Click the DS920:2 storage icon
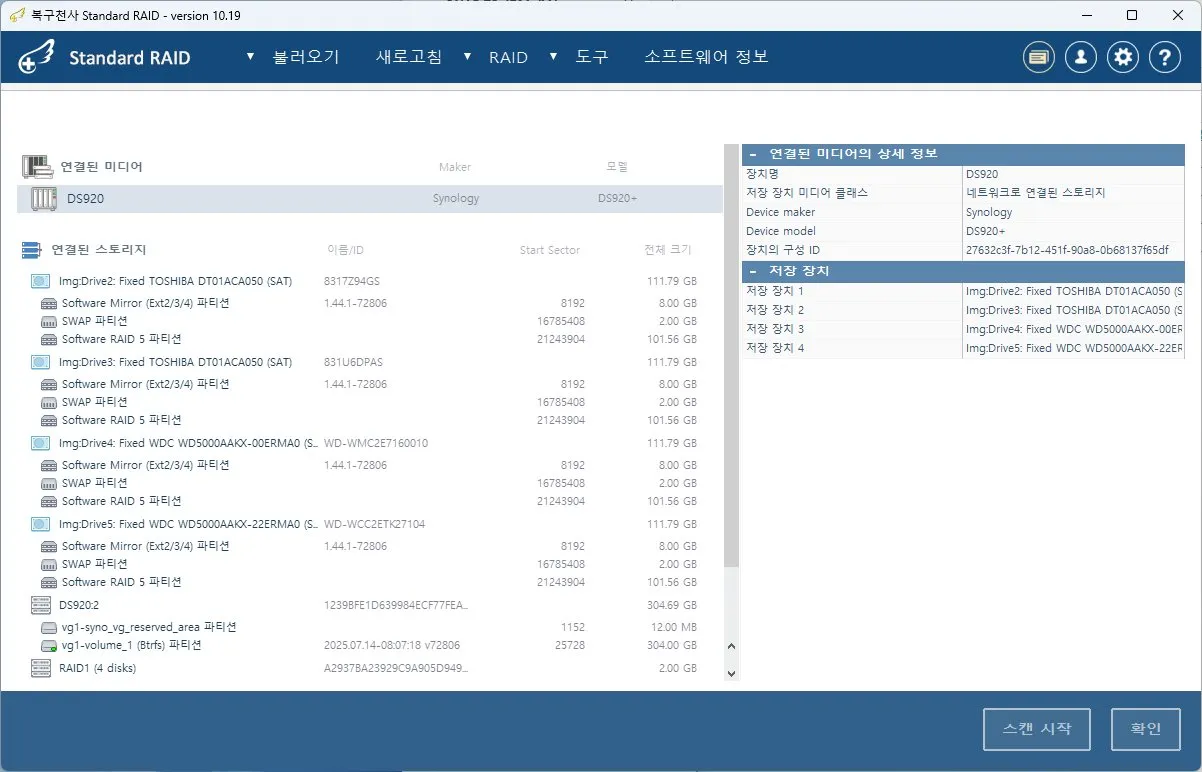The width and height of the screenshot is (1202, 772). click(x=41, y=605)
